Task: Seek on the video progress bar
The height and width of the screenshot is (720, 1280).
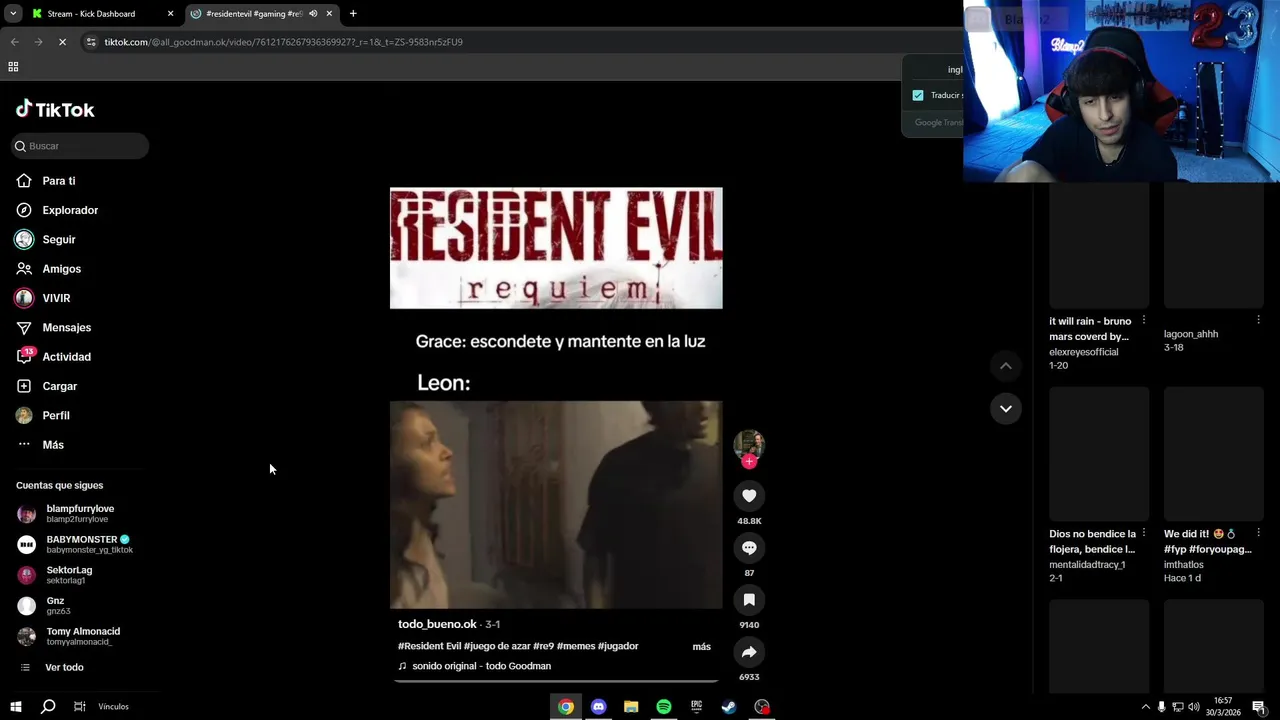Action: click(x=556, y=680)
